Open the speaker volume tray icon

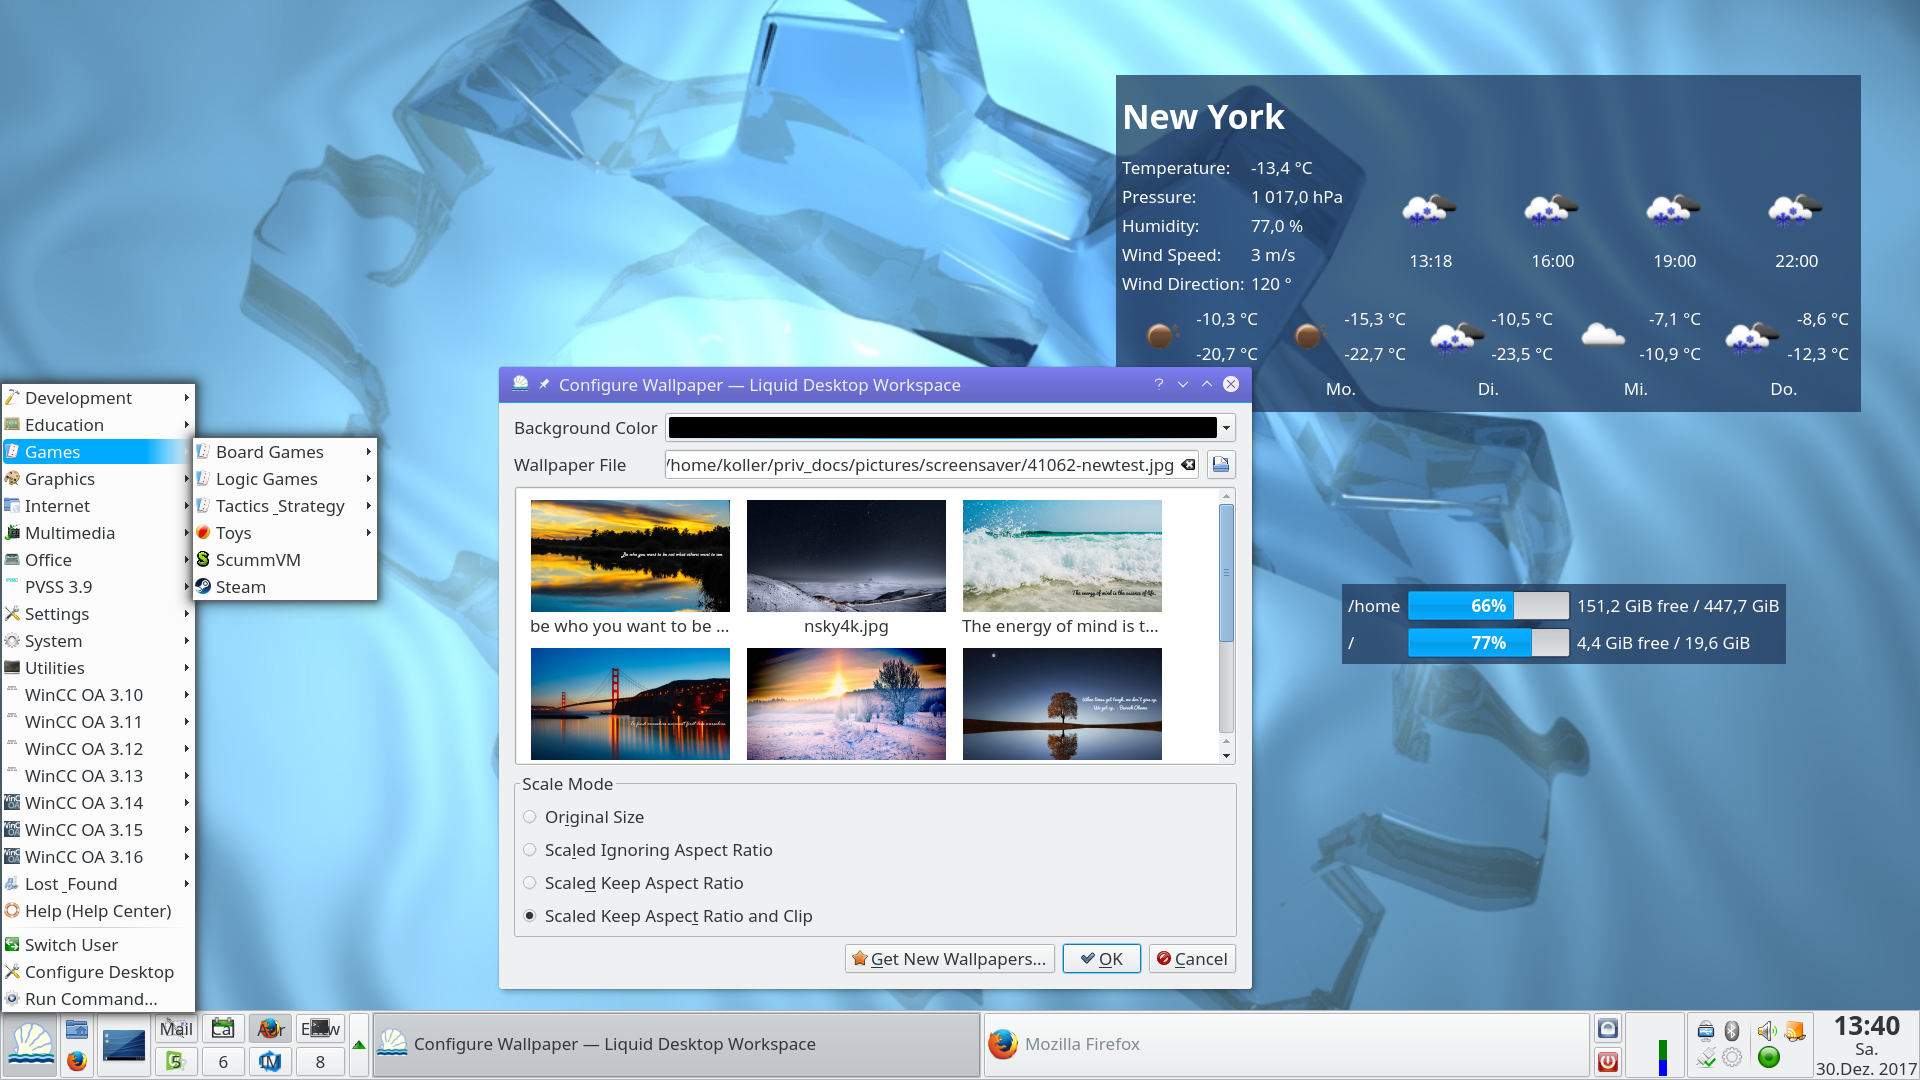click(1767, 1031)
